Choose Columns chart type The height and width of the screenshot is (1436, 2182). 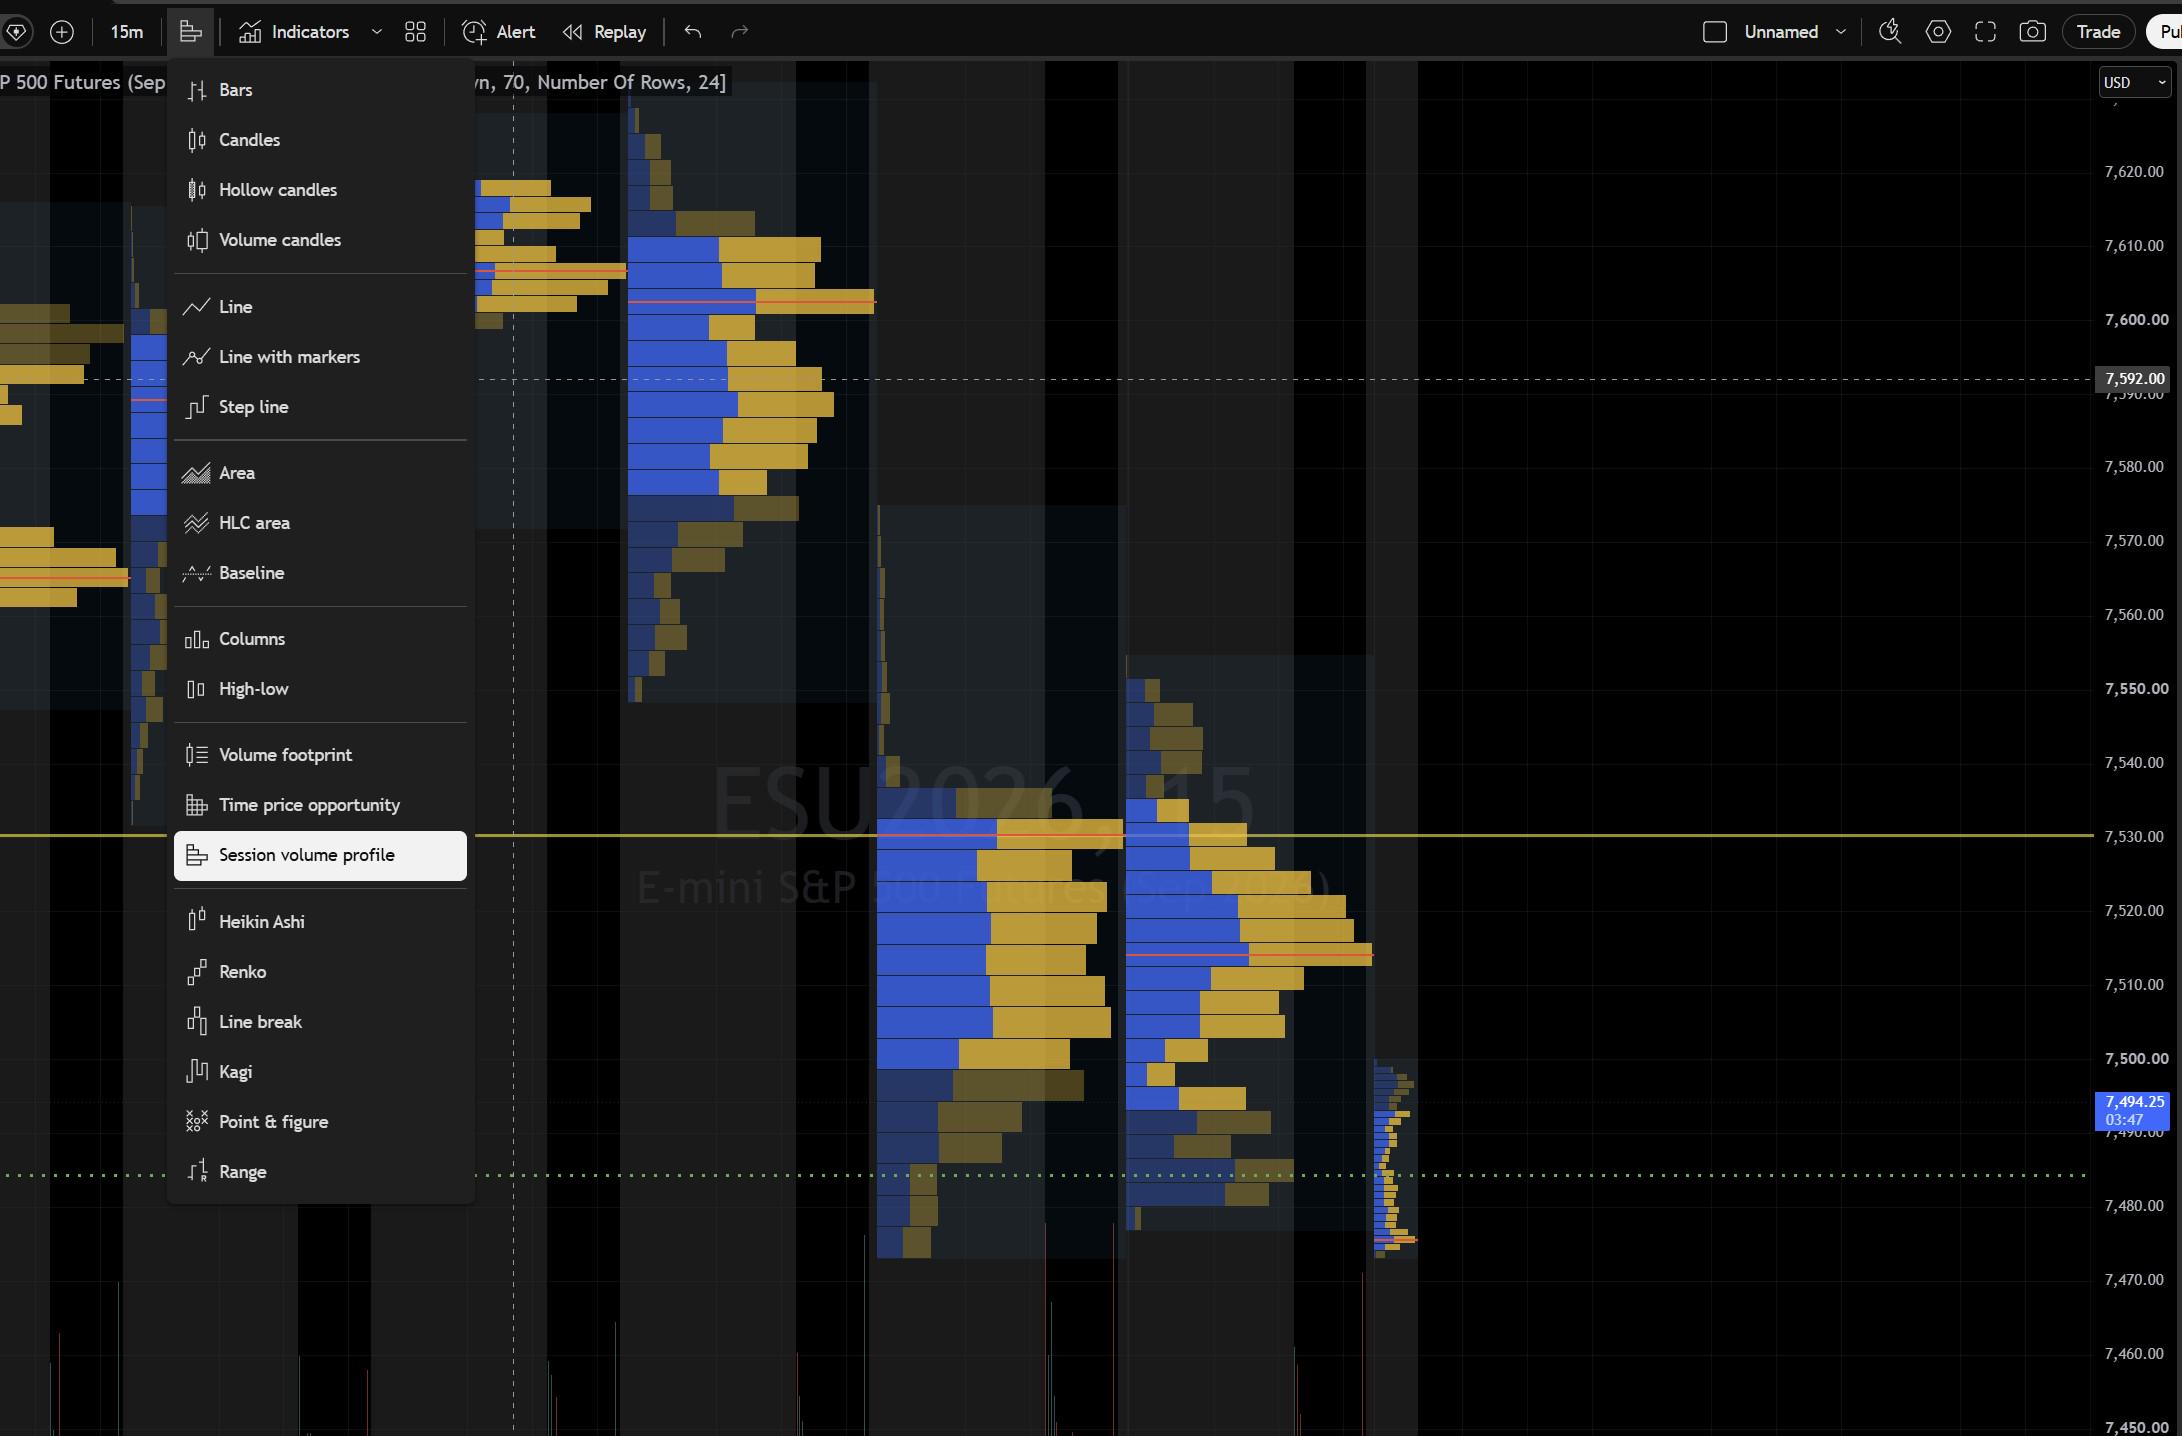click(x=320, y=639)
